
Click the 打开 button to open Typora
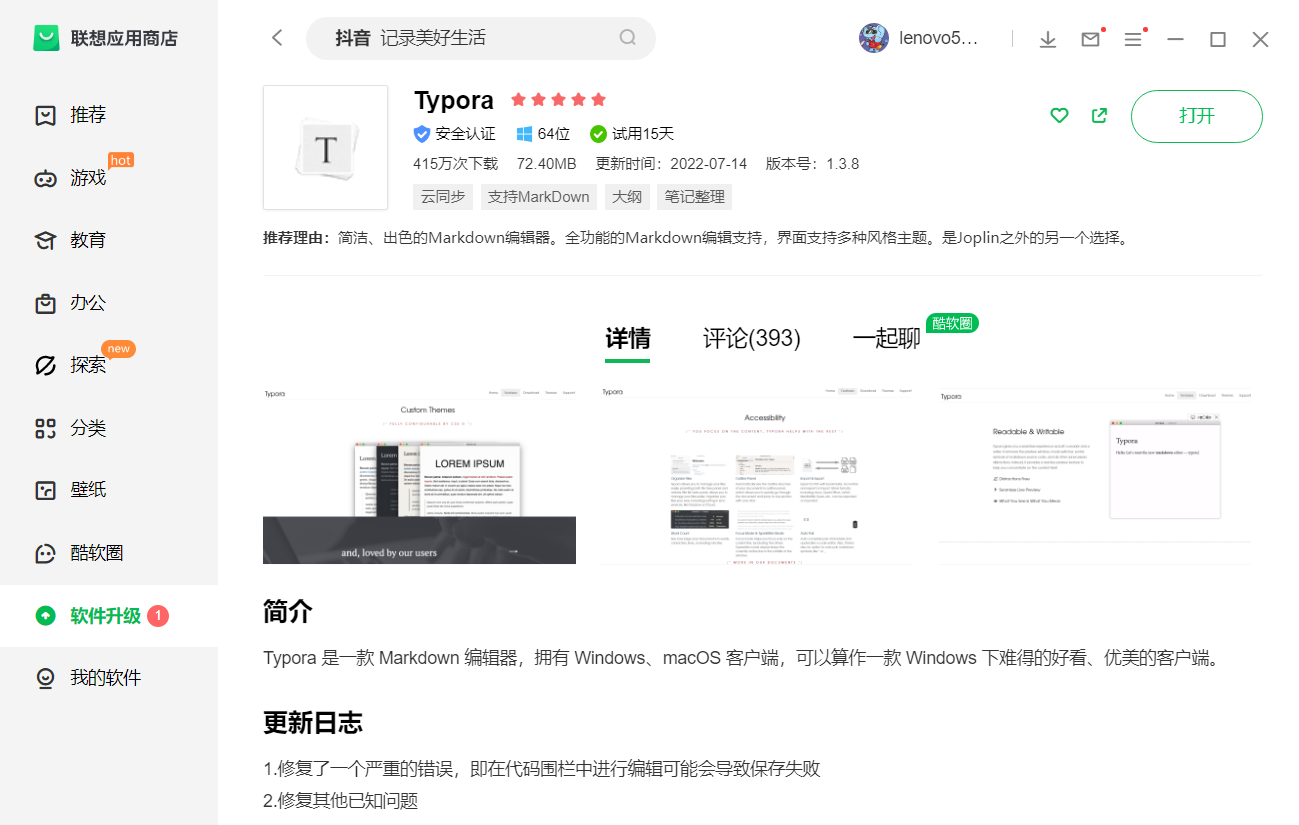(x=1197, y=116)
